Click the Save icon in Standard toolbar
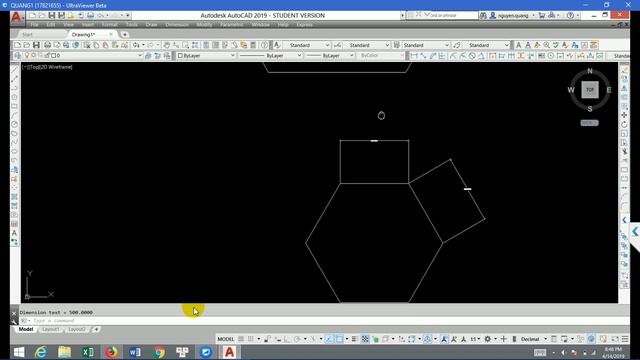 pos(36,45)
